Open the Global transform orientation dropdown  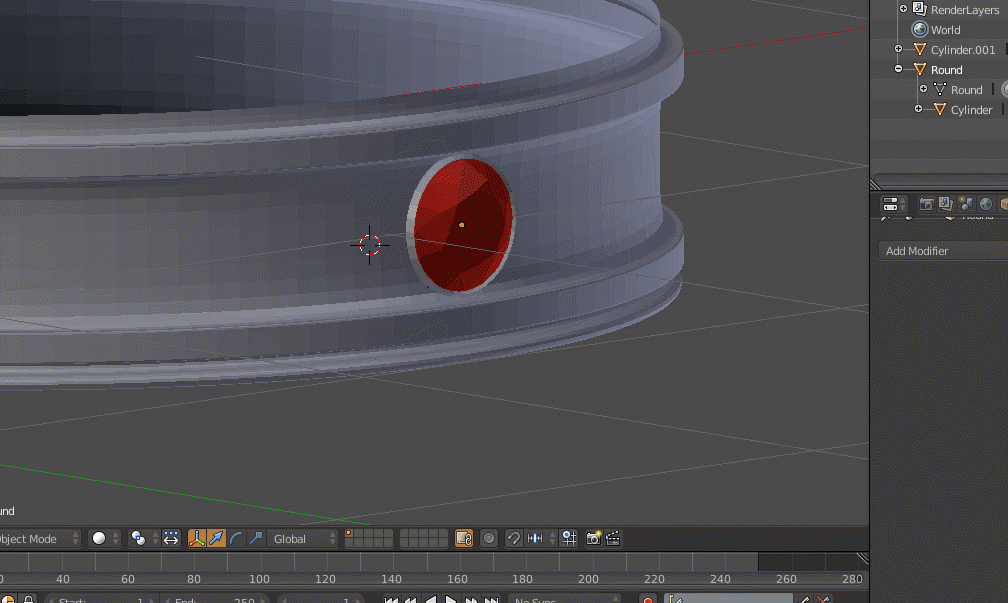click(x=301, y=538)
